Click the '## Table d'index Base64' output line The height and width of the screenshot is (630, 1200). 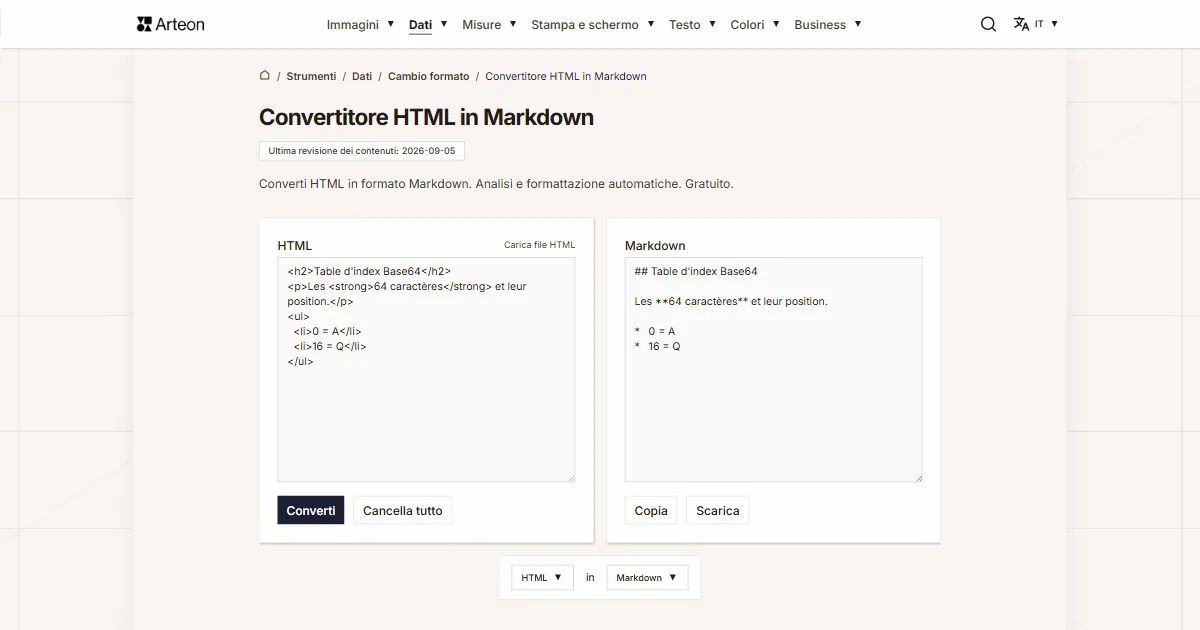696,271
